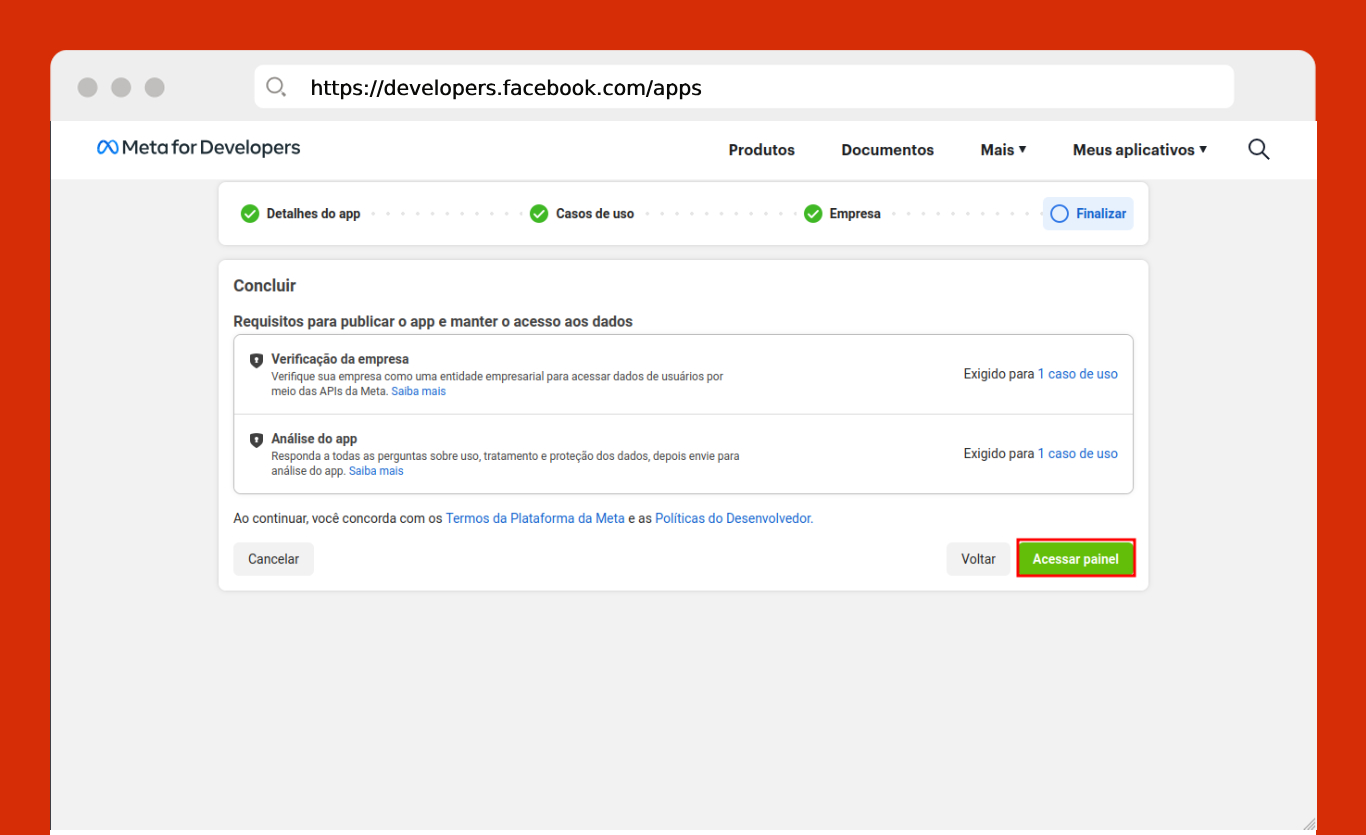Click the shield icon beside Análise do app
Screen dimensions: 1366x835
[256, 440]
